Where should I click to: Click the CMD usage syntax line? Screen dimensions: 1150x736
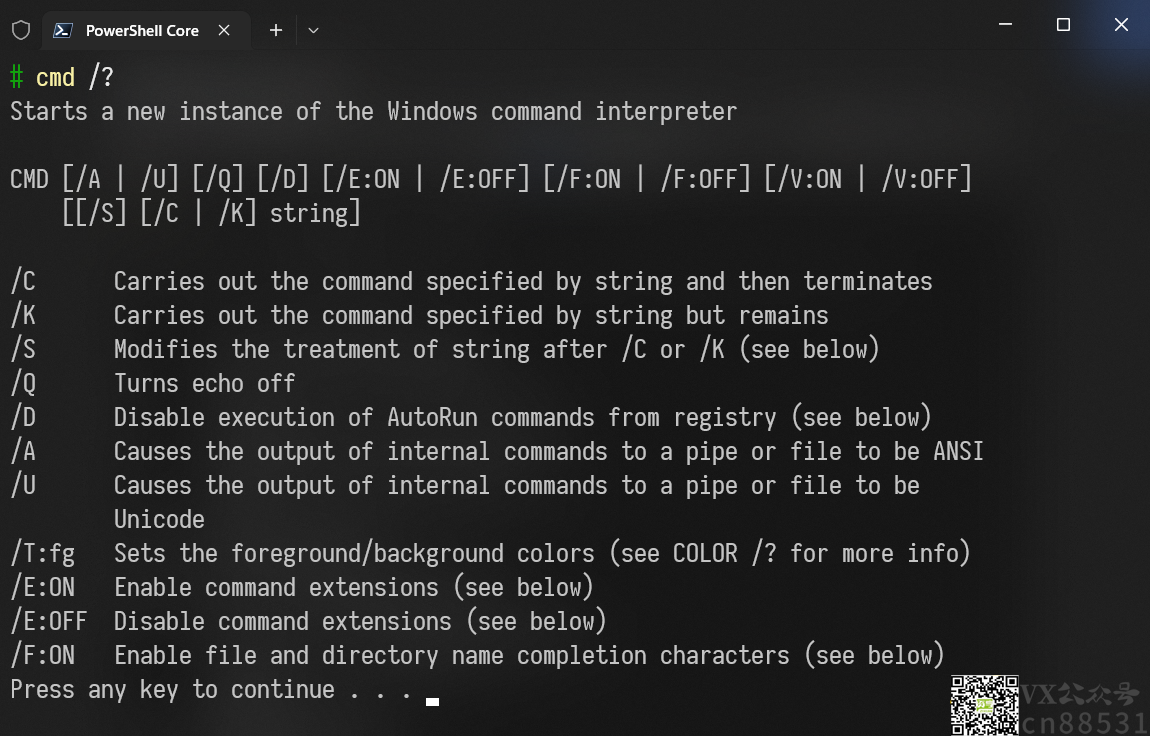click(x=490, y=179)
